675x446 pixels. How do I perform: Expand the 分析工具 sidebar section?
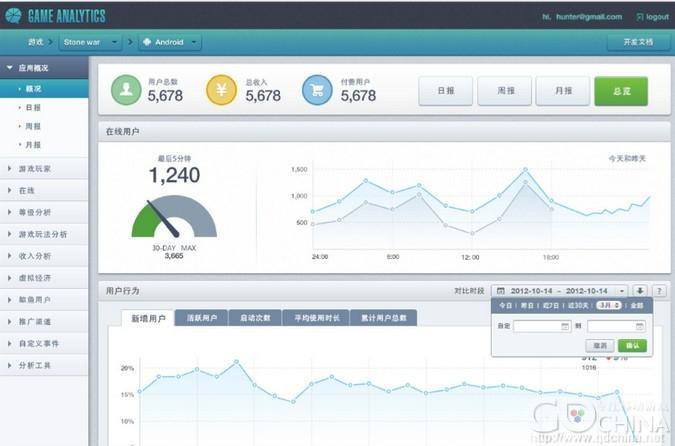coord(44,365)
